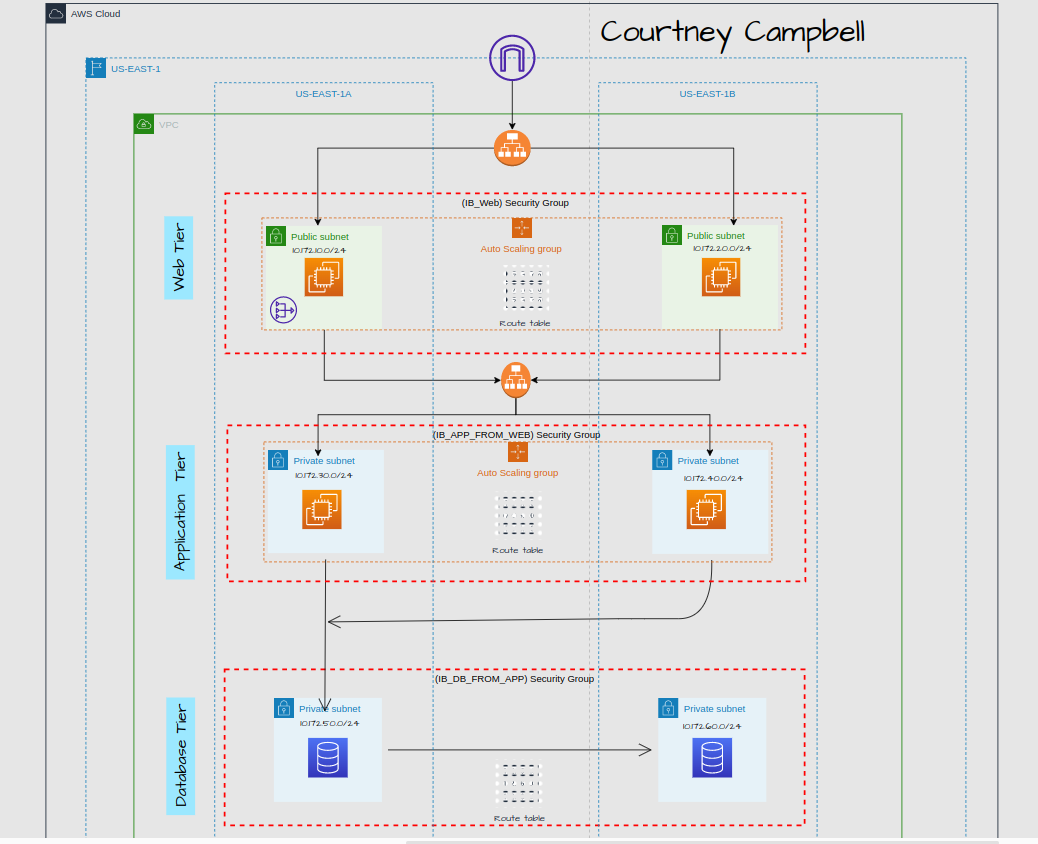Click the Web Tier Auto Scaling group icon
This screenshot has width=1038, height=844.
click(x=522, y=228)
